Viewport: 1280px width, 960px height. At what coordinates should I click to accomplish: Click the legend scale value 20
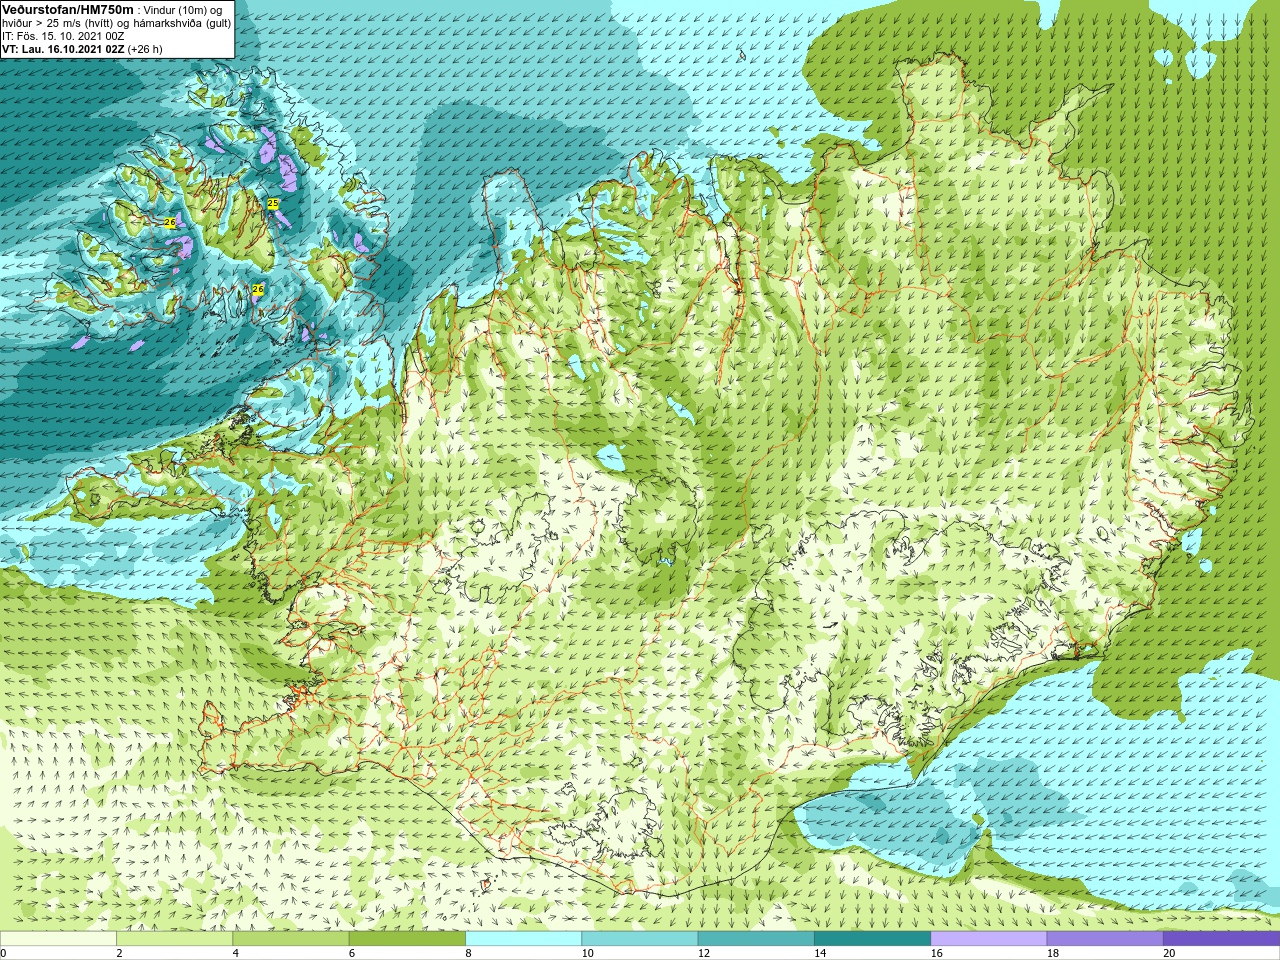(x=1169, y=953)
